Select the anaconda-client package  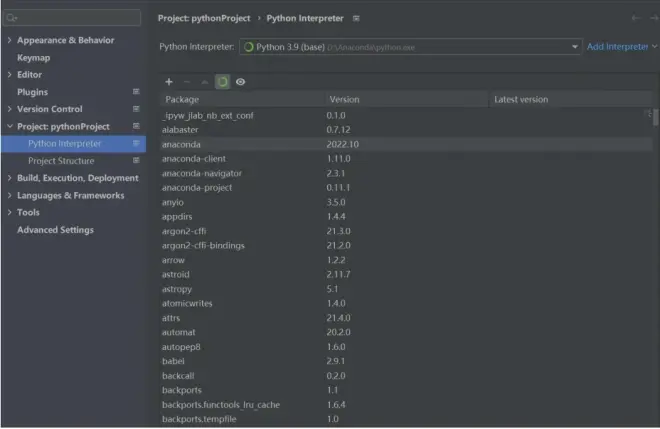coord(406,159)
